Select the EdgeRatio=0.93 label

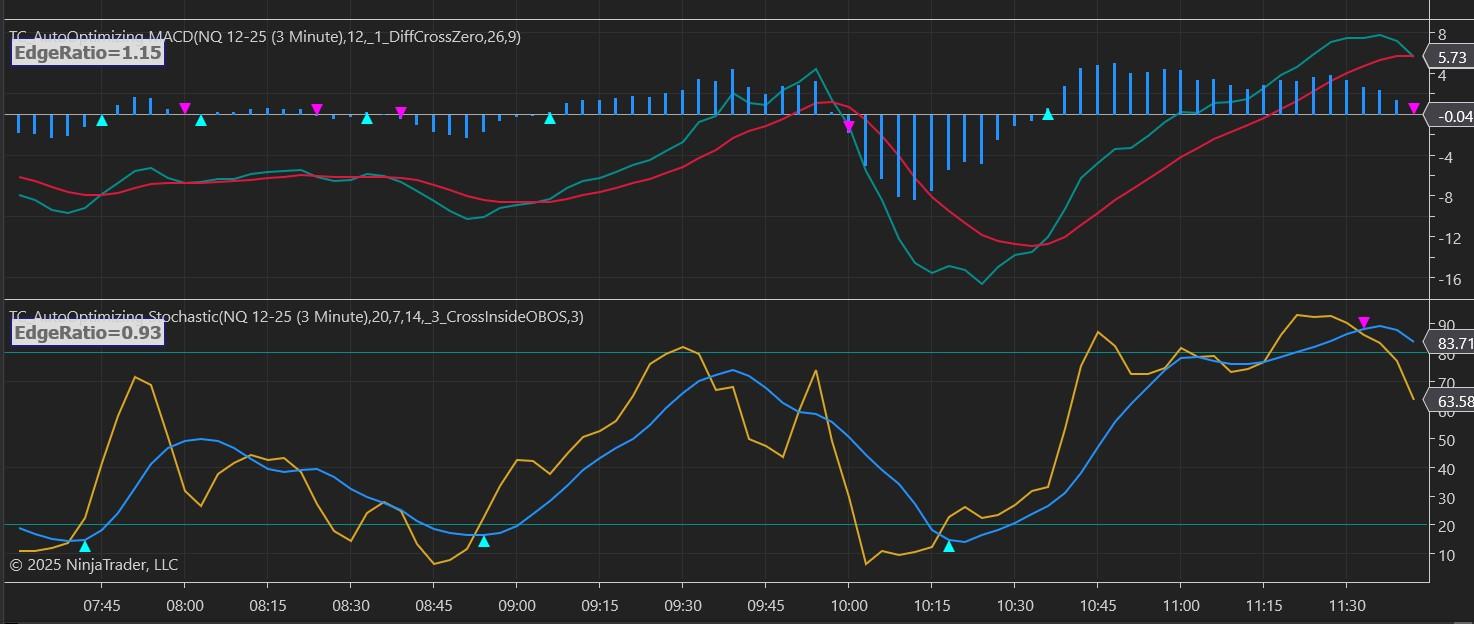(88, 333)
